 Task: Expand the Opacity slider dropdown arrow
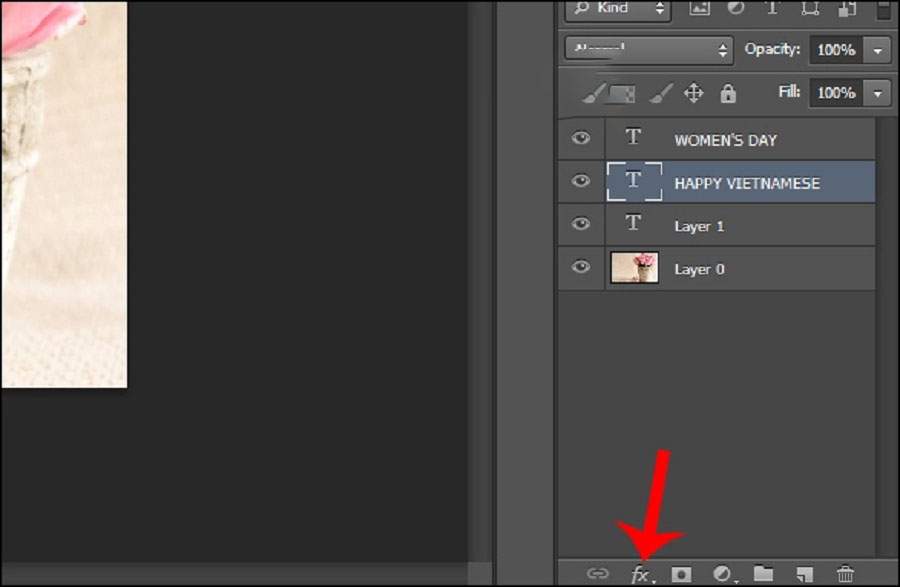click(x=877, y=50)
